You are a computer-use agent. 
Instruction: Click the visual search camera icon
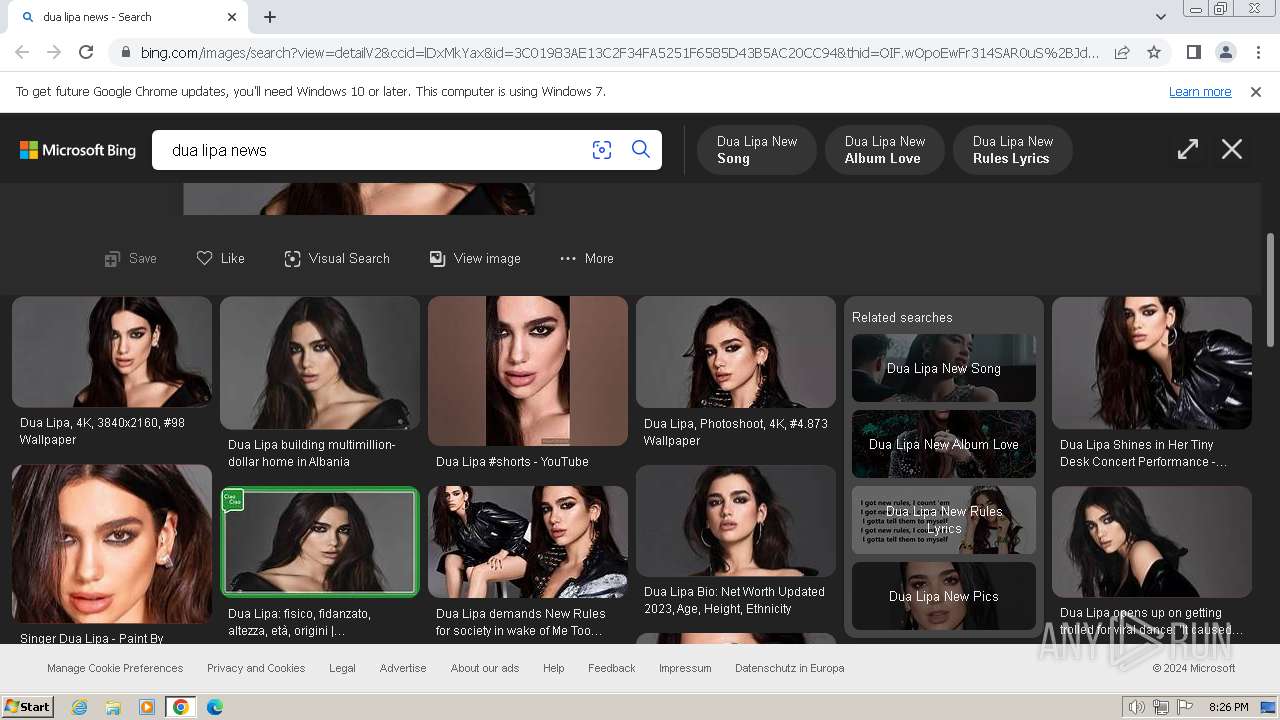click(x=601, y=150)
